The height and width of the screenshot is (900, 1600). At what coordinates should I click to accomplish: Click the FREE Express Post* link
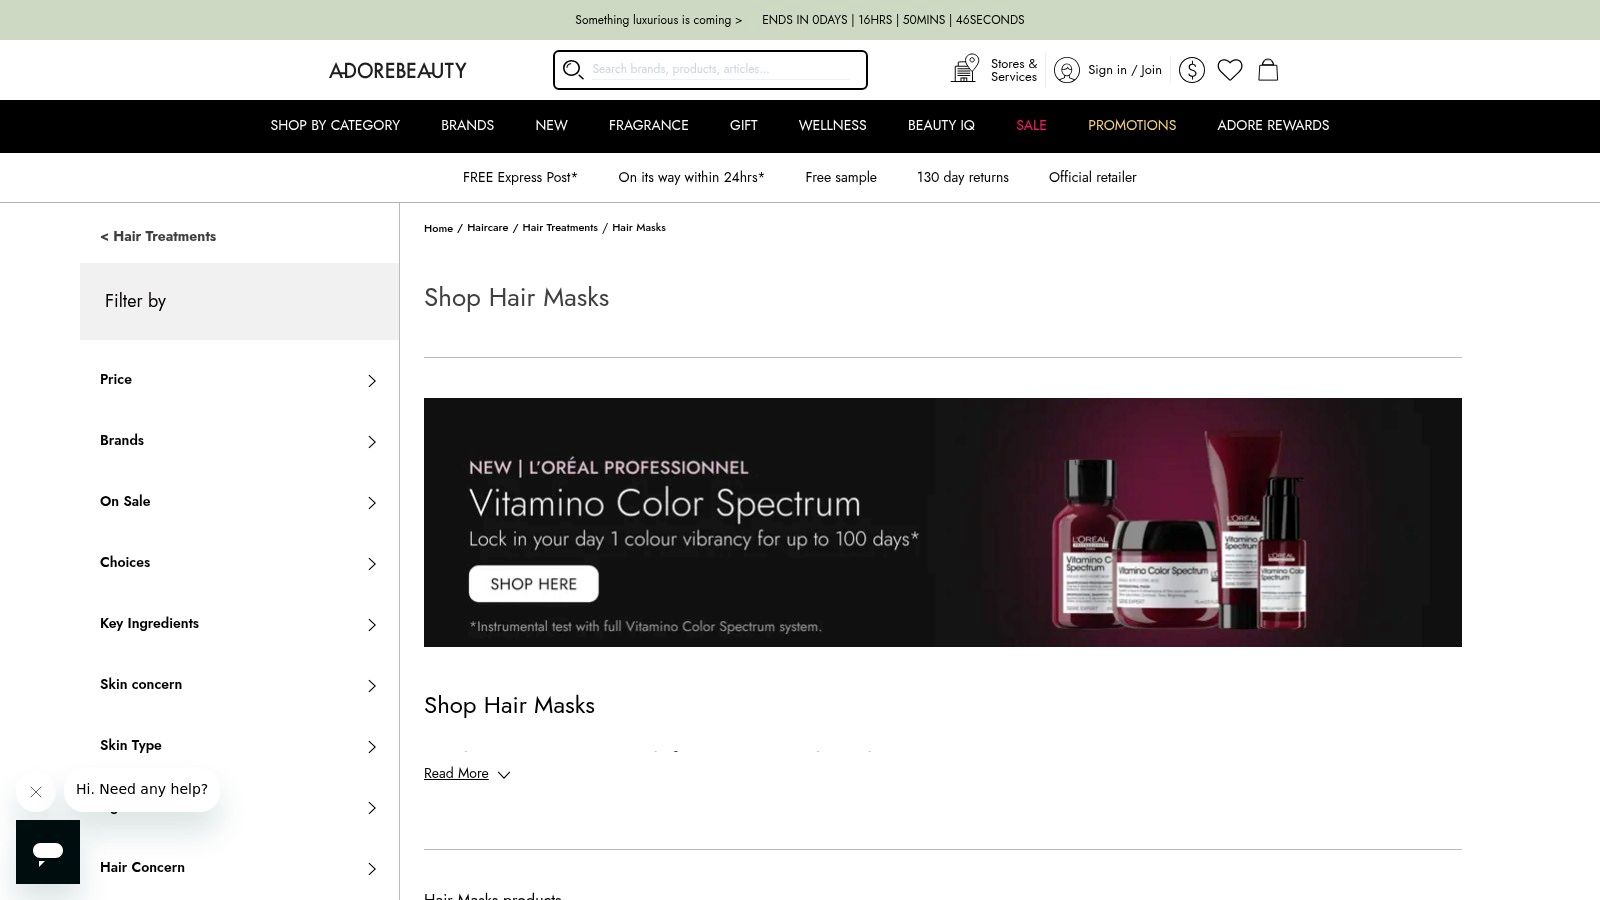[520, 178]
